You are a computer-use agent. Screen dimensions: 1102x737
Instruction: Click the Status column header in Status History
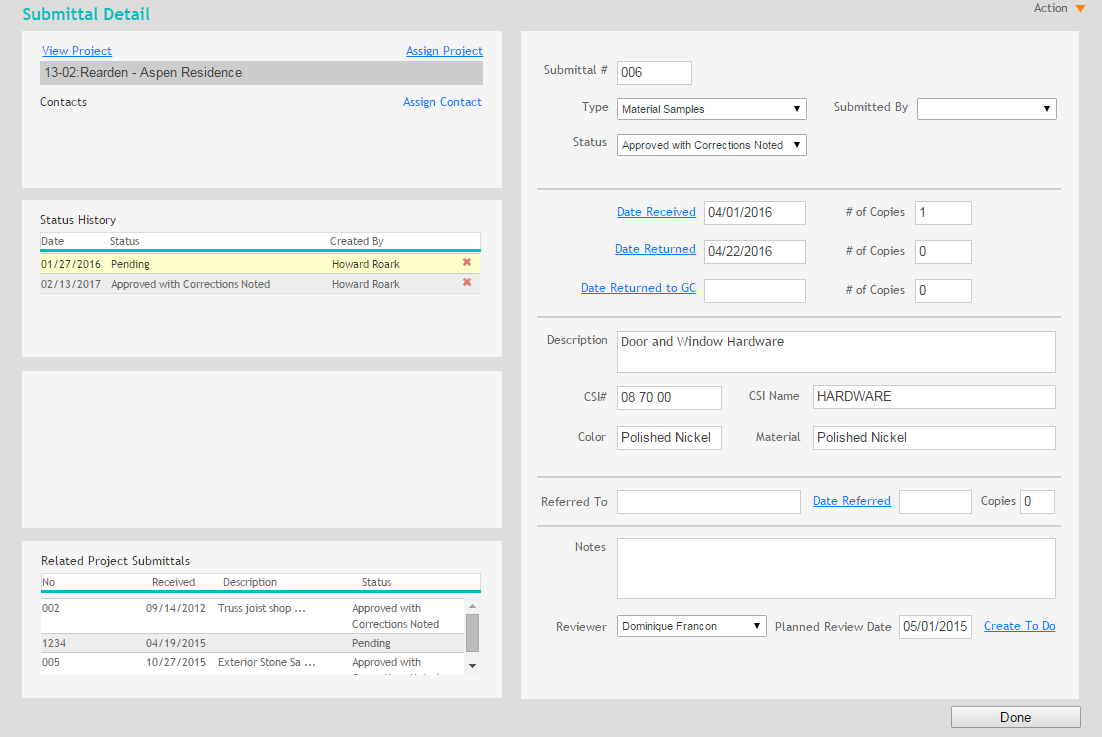(124, 241)
